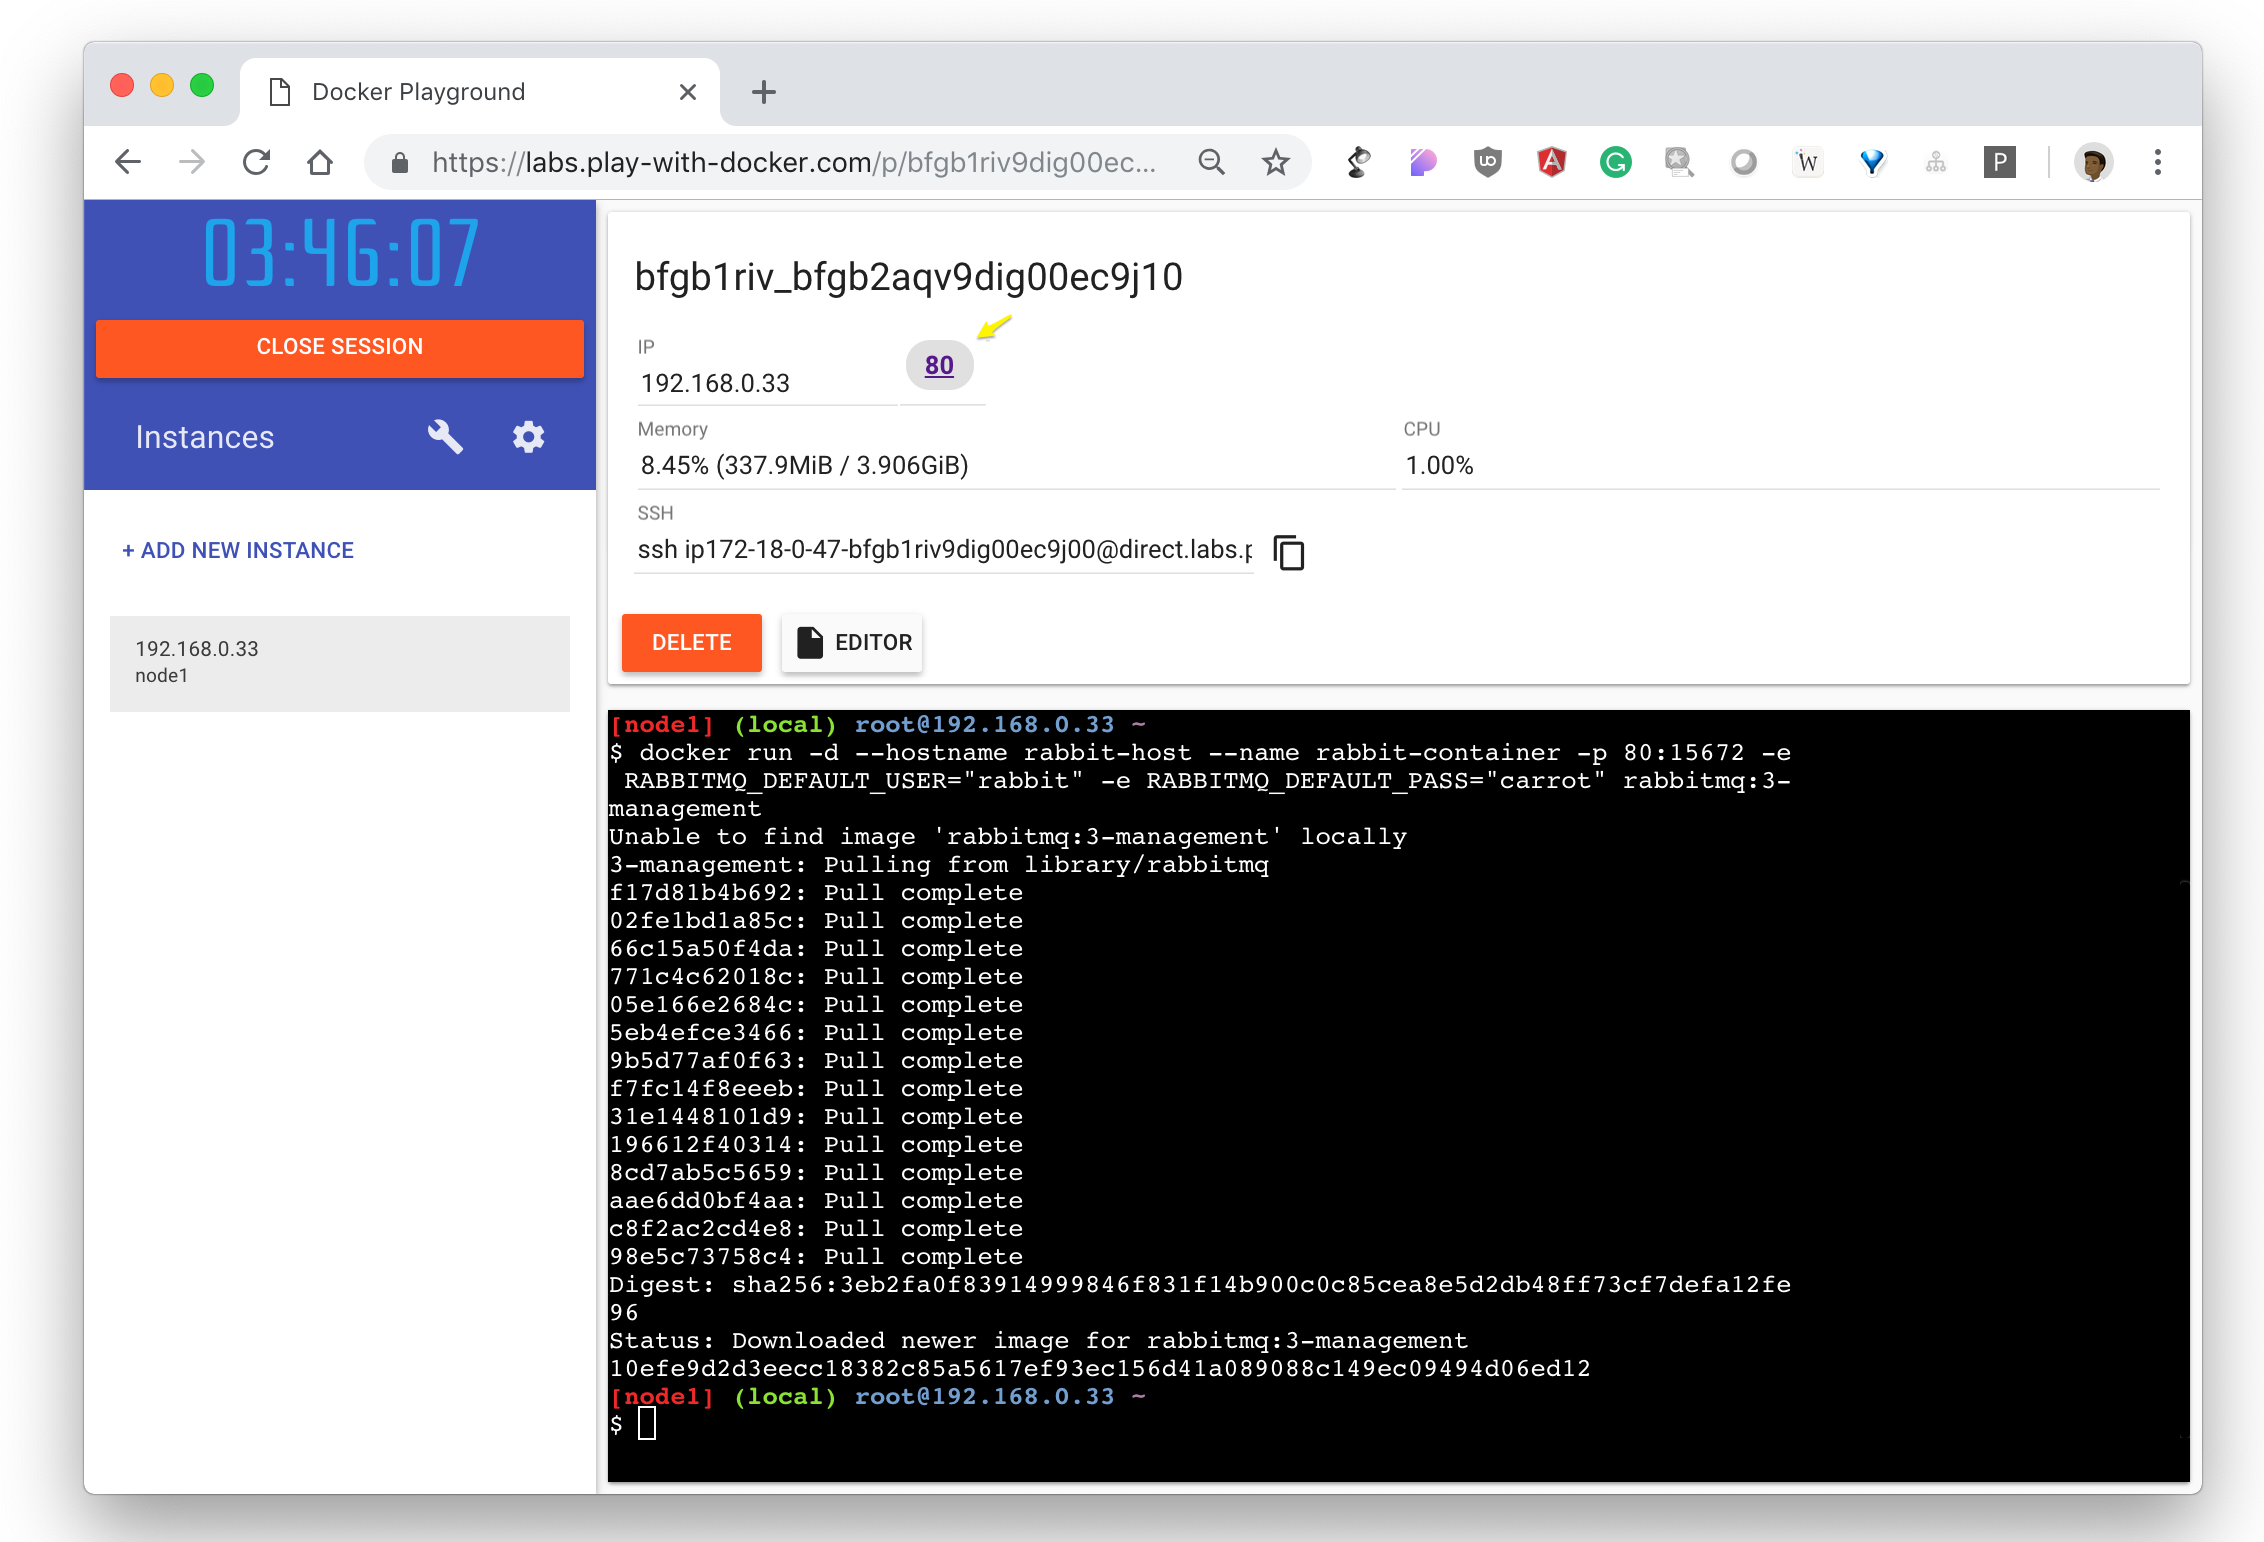Click the instance name heading bfgb1riv_bfgb2aqv9dig00ec9j10

908,277
